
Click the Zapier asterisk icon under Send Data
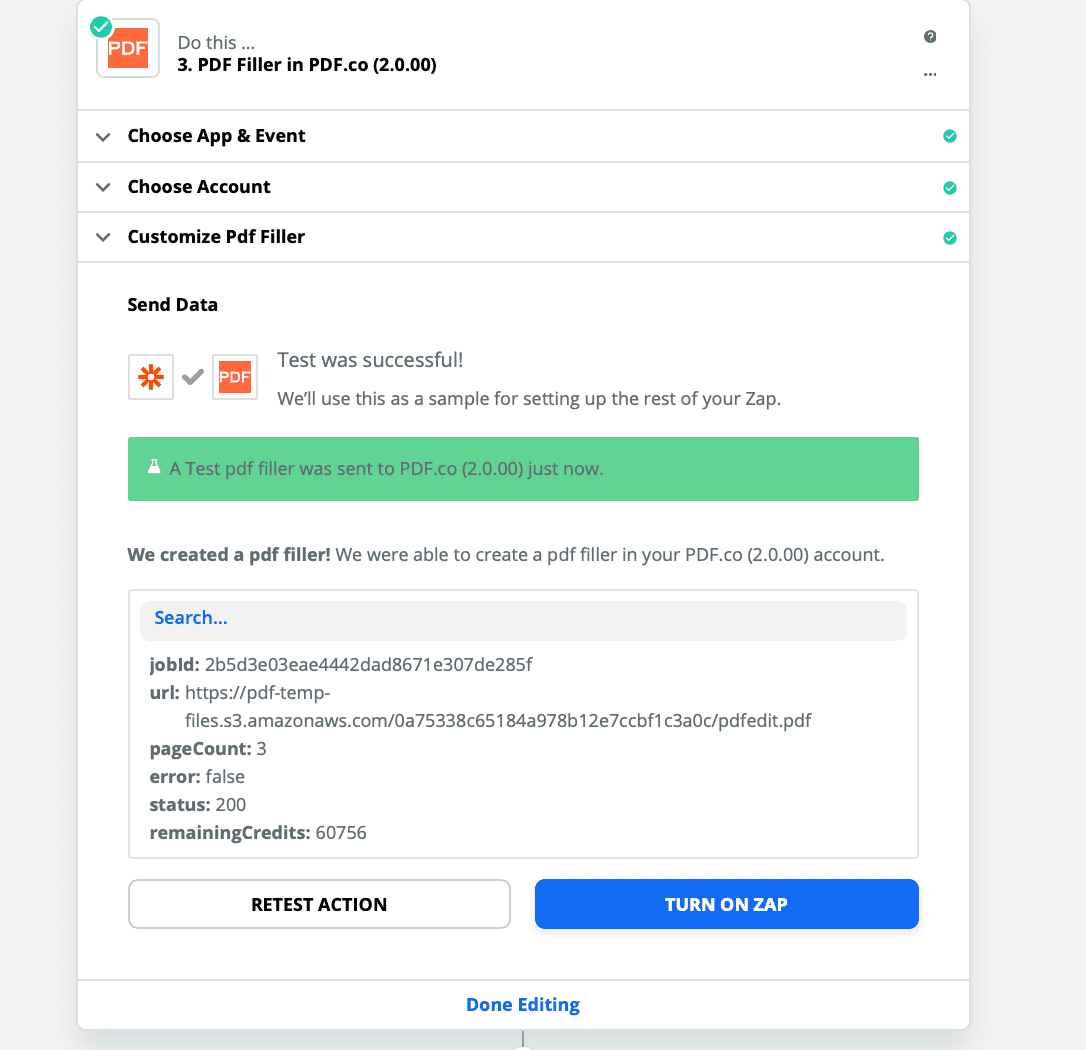click(151, 377)
